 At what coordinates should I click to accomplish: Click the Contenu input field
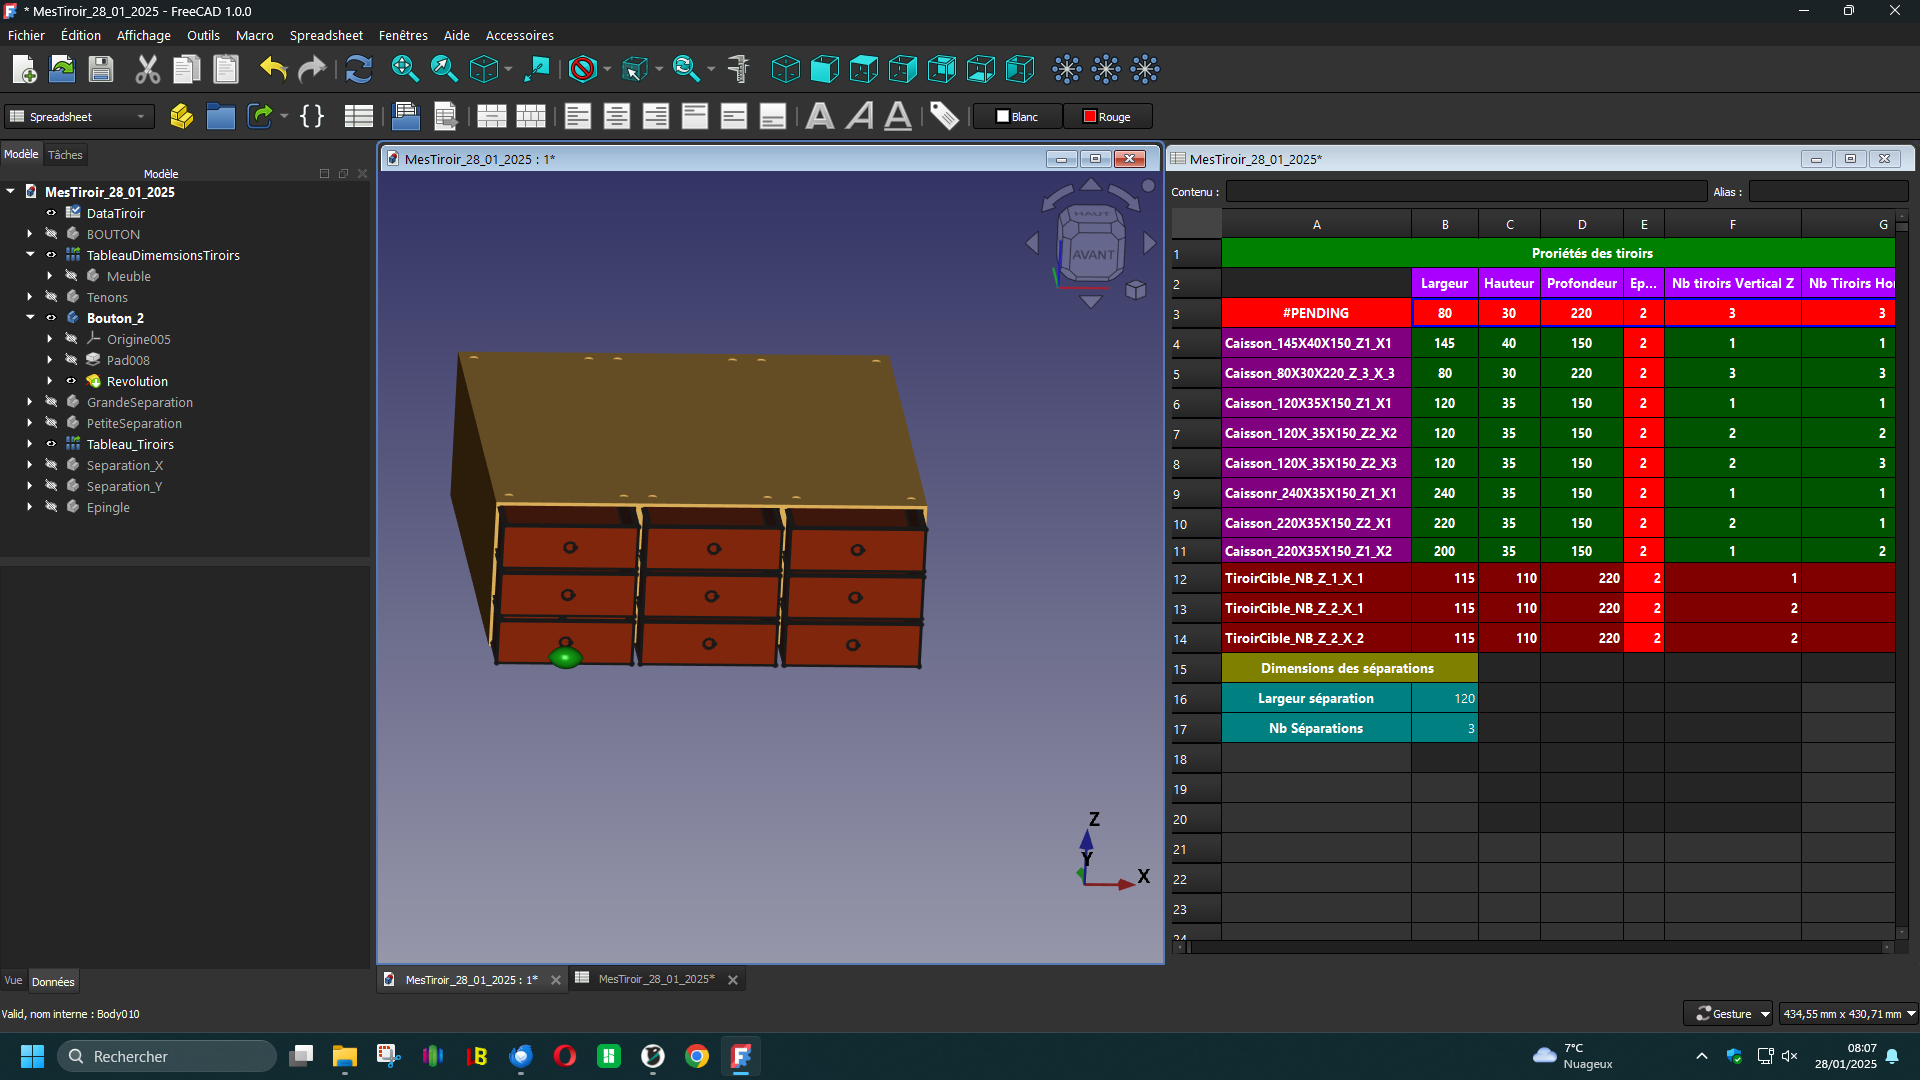1465,192
